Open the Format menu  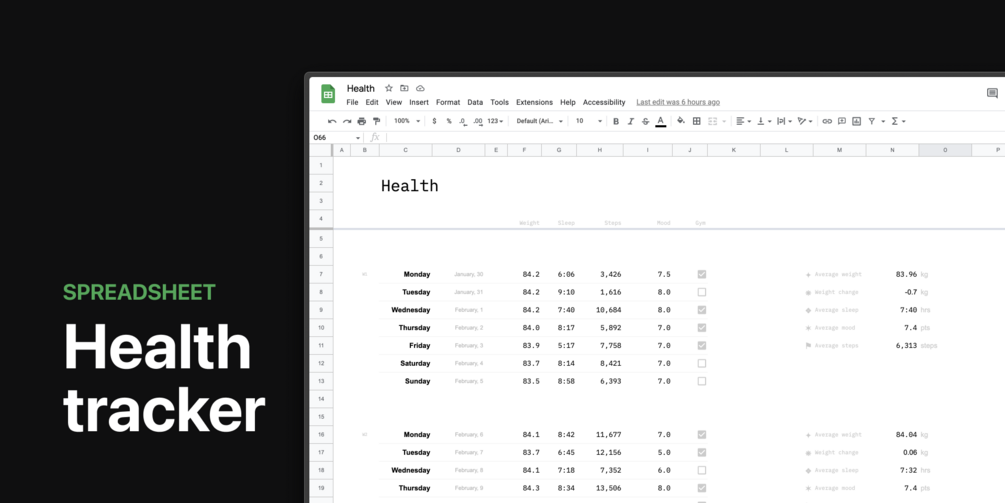pyautogui.click(x=448, y=103)
